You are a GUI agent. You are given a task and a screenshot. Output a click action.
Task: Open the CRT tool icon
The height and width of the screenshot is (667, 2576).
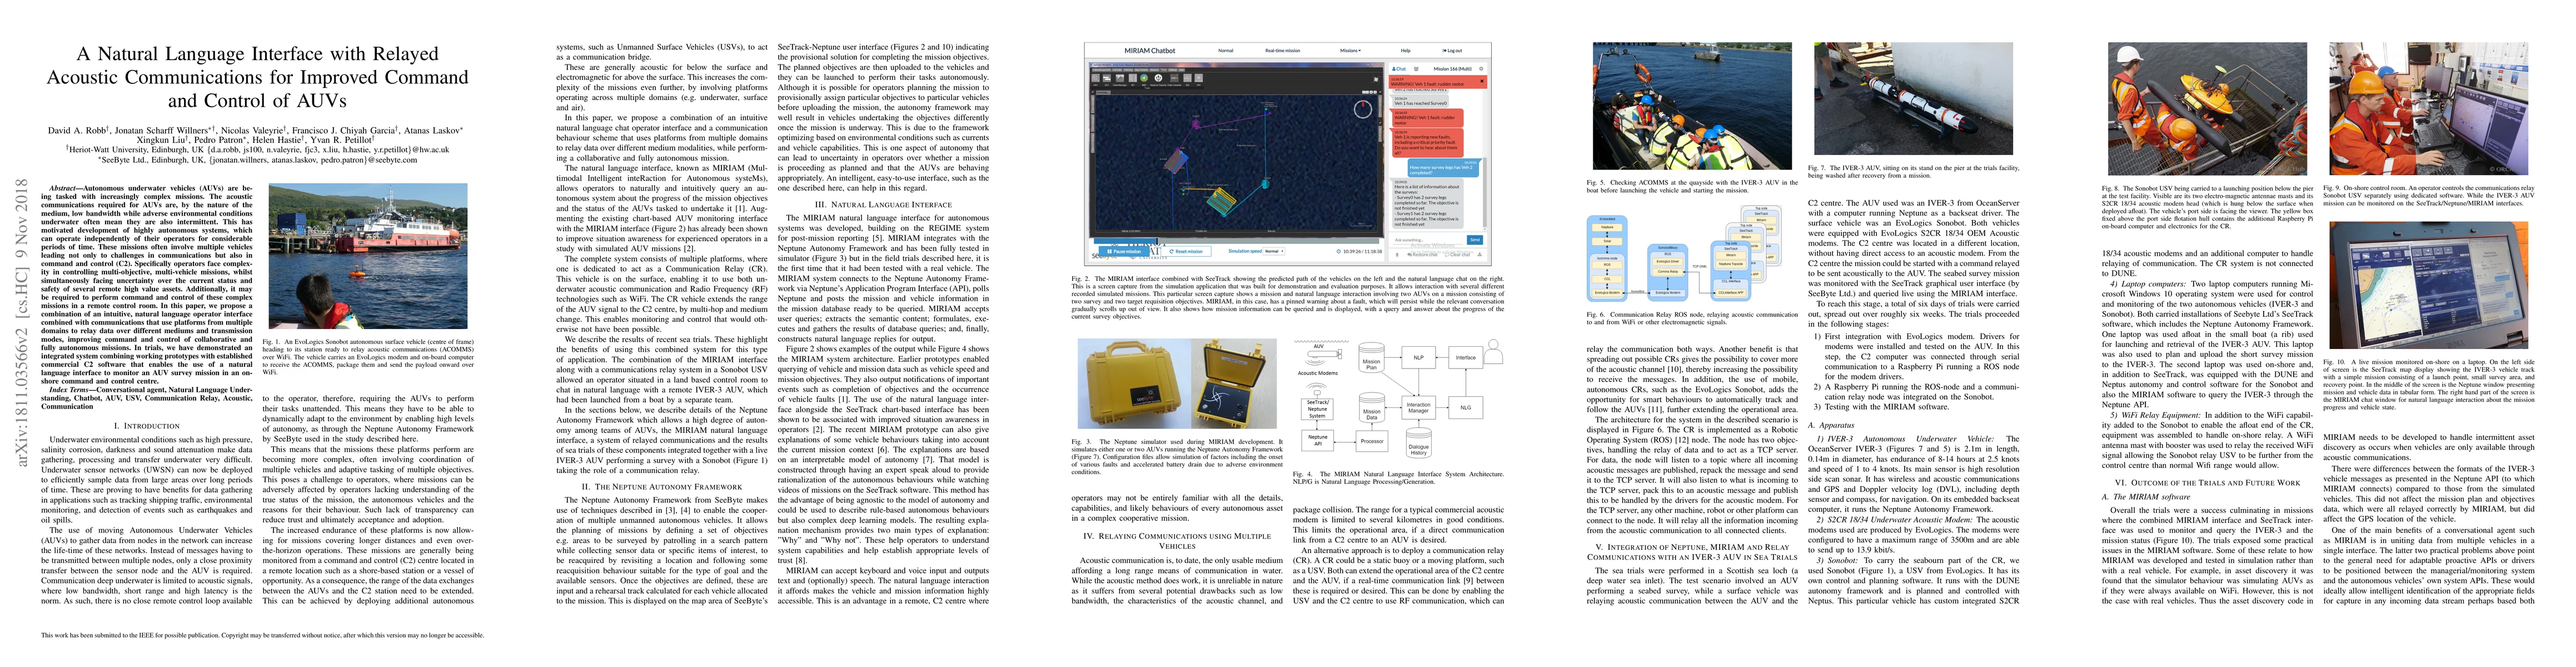1096,78
